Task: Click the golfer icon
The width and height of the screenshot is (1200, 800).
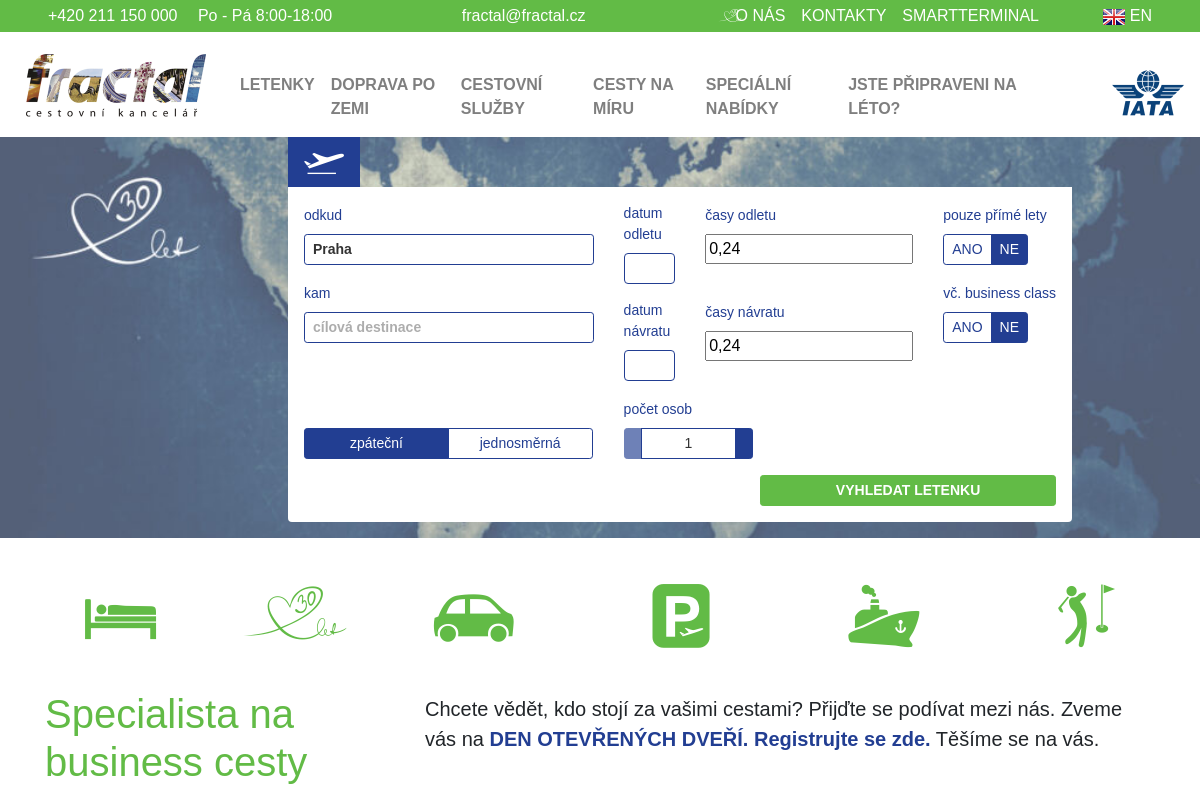Action: (1085, 615)
